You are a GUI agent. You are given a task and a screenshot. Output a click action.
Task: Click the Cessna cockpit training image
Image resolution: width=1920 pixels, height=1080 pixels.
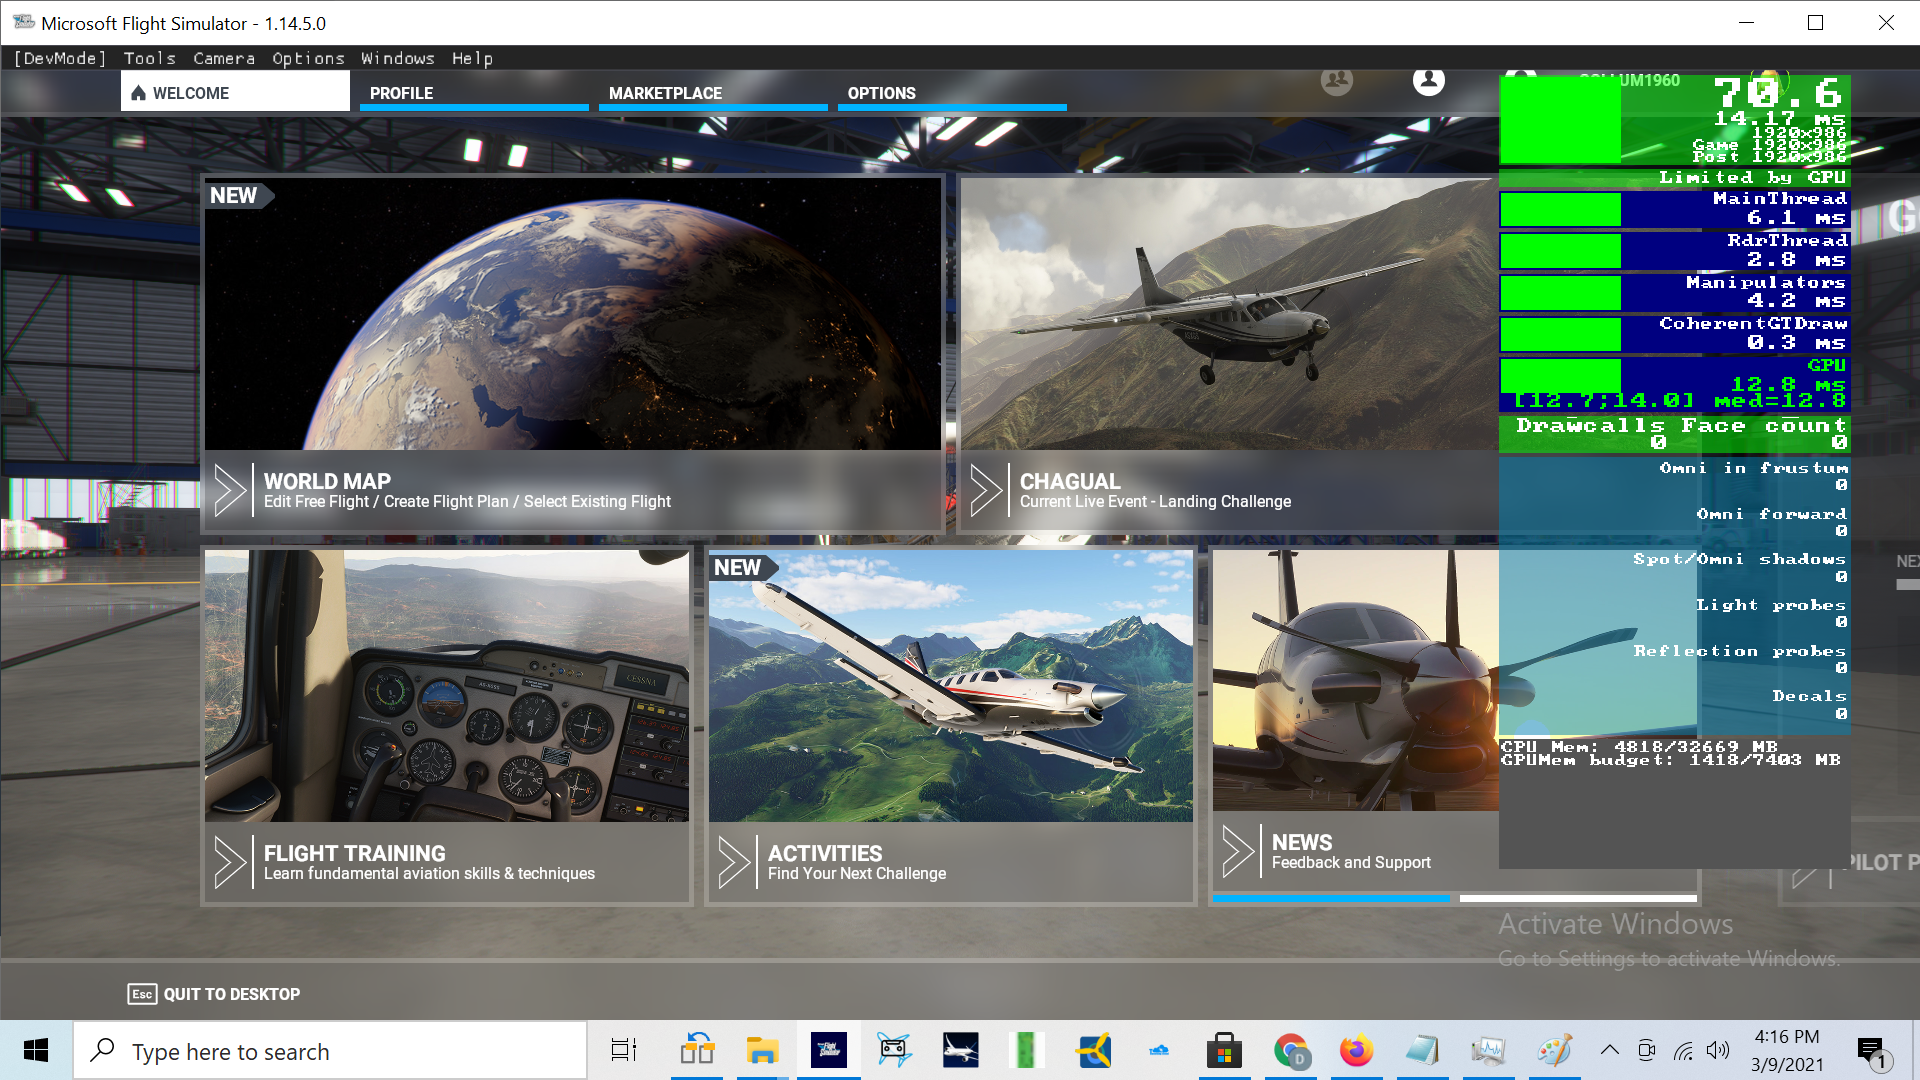447,686
